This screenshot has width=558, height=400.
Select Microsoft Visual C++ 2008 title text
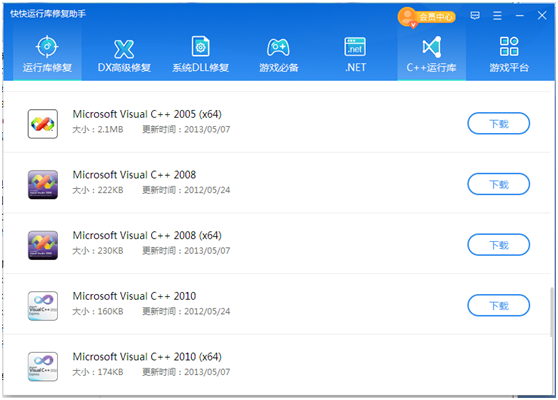(x=134, y=175)
